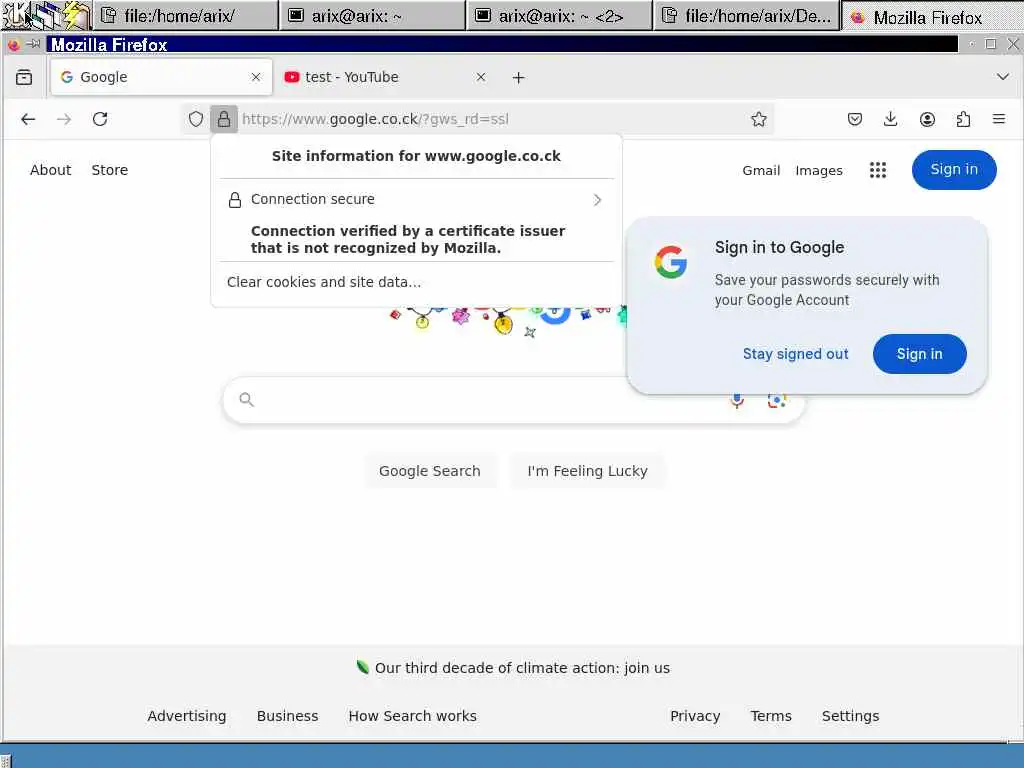Switch to the Google tab

(x=161, y=77)
